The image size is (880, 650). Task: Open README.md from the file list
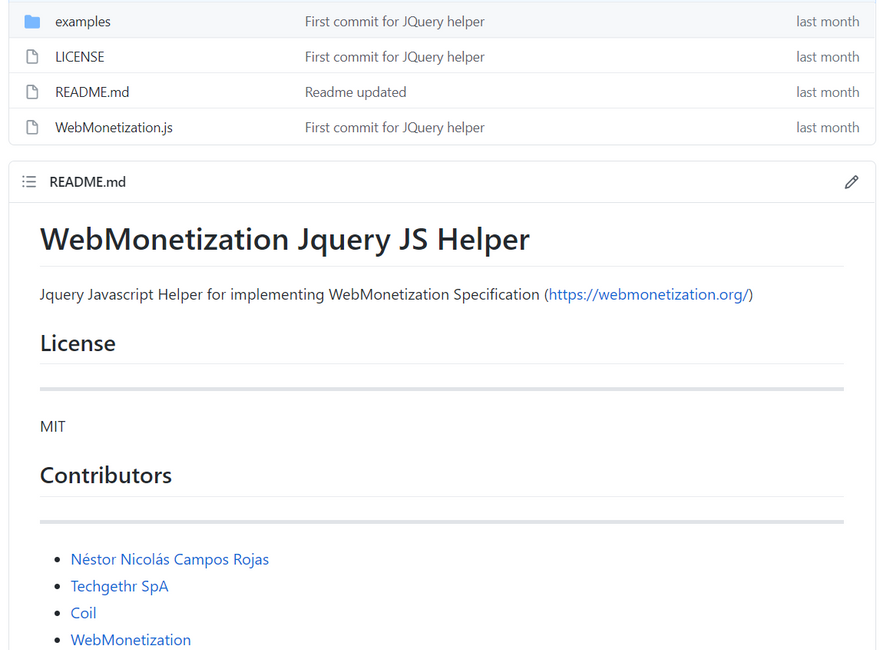click(92, 92)
